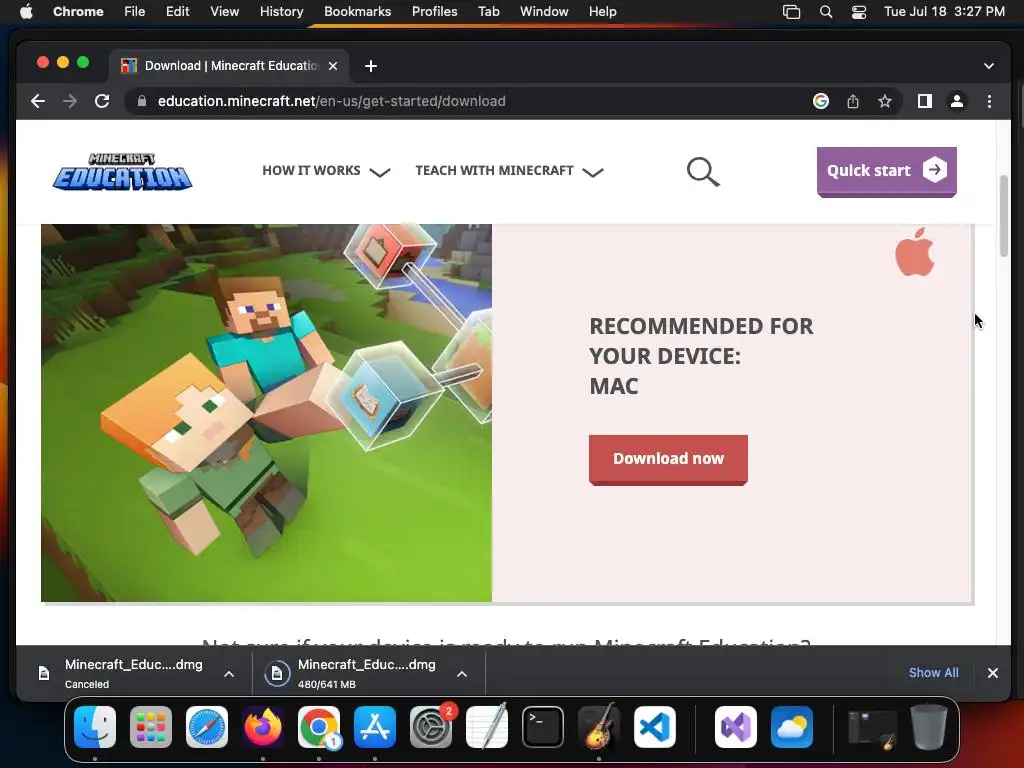Close the Download Minecraft Education tab
1024x768 pixels.
pos(333,66)
